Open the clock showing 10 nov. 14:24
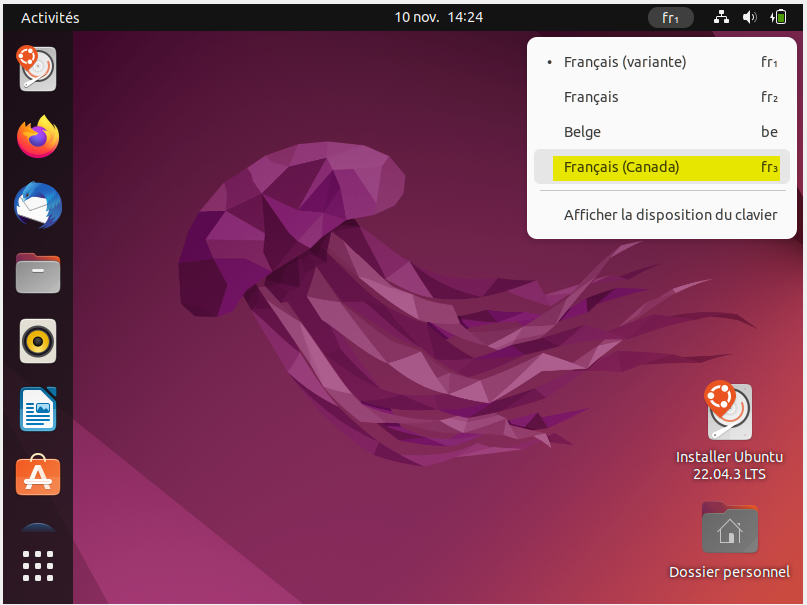 [439, 17]
